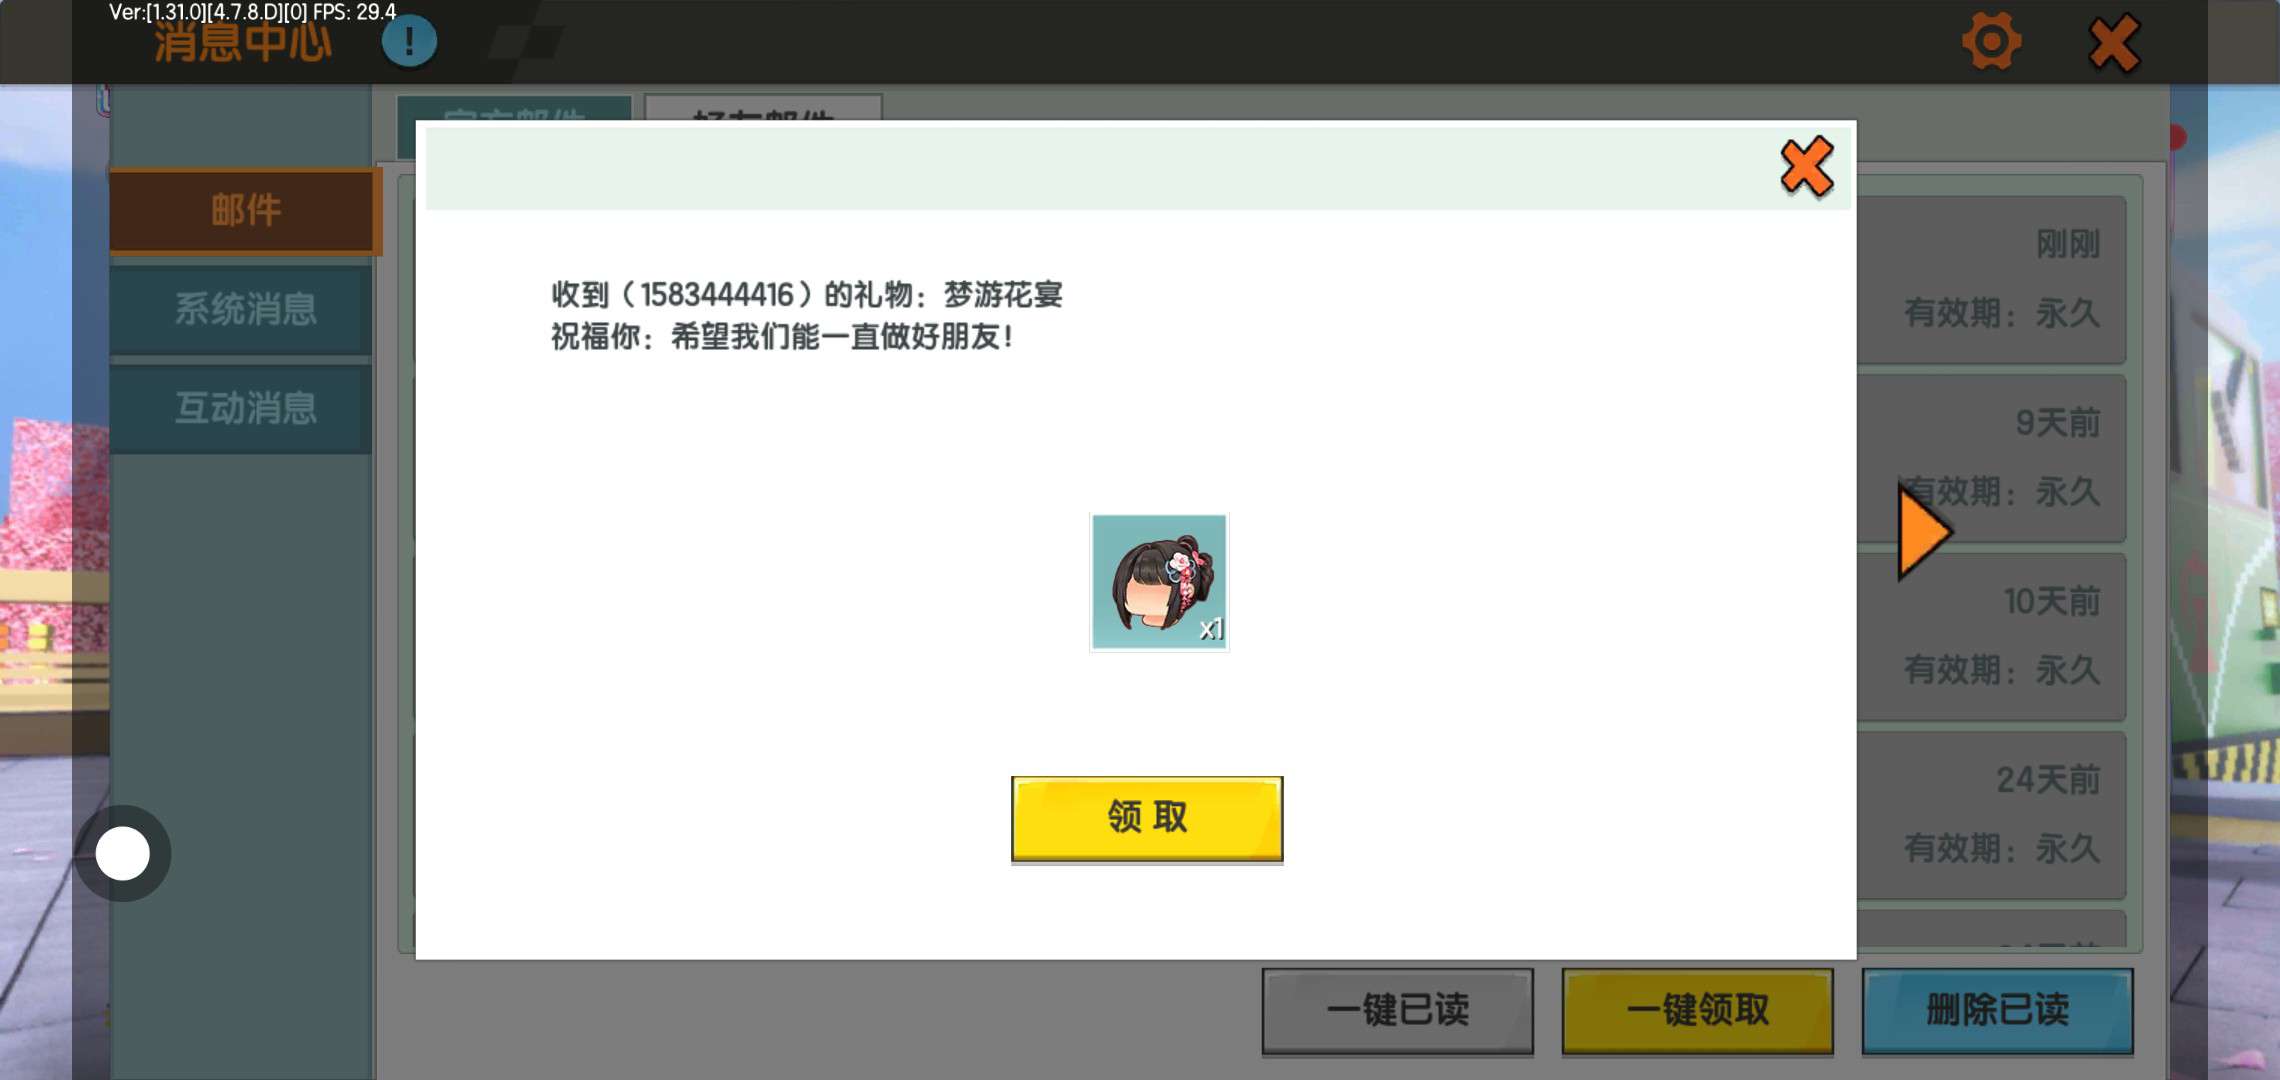2280x1080 pixels.
Task: Click the 删除已读 delete read button
Action: click(1996, 1010)
